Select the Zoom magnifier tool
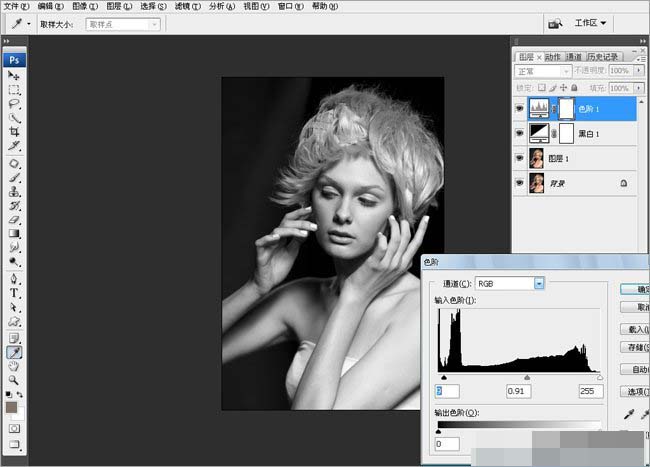Image resolution: width=650 pixels, height=467 pixels. click(14, 380)
